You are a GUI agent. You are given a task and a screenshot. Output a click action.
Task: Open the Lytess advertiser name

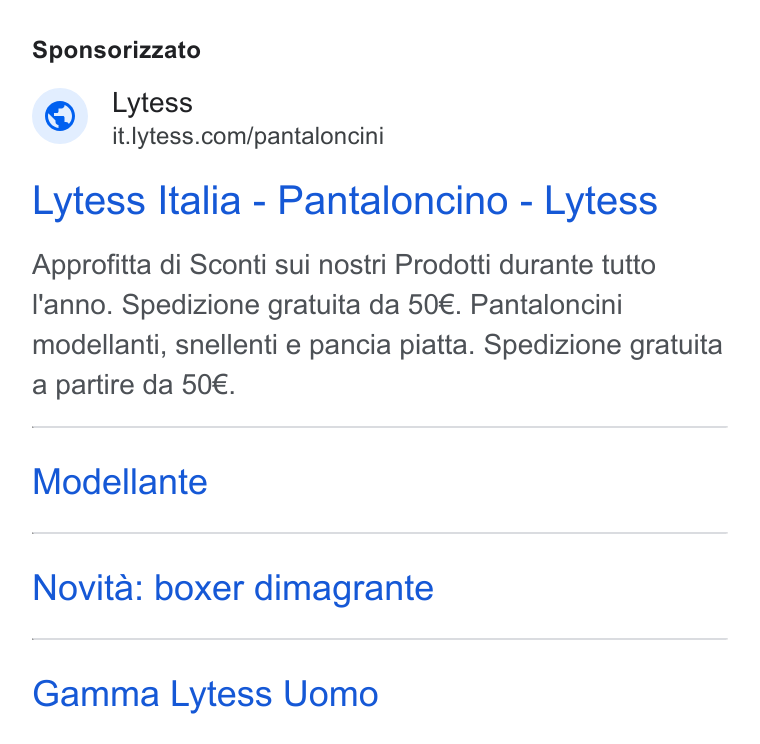coord(152,103)
